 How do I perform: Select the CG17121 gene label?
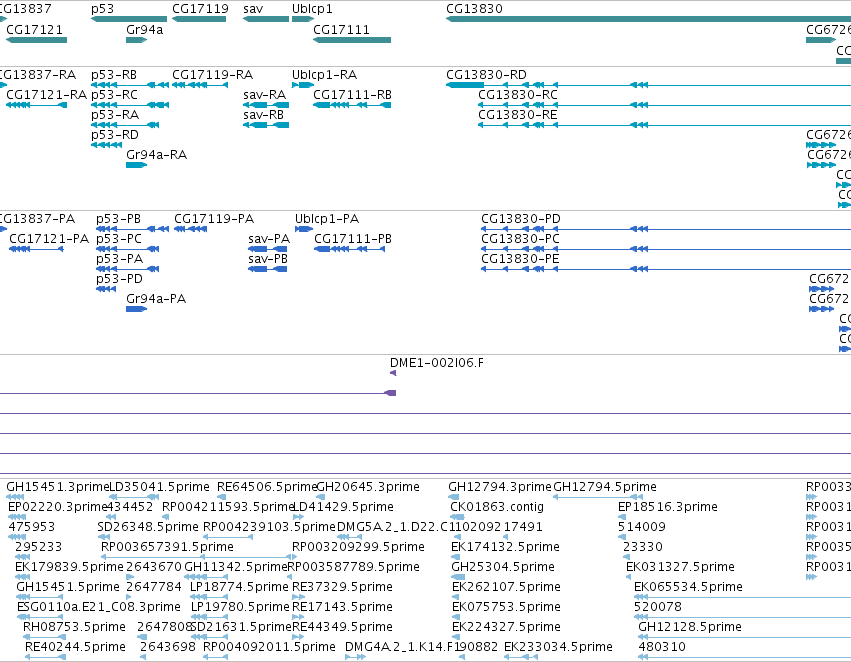[35, 29]
